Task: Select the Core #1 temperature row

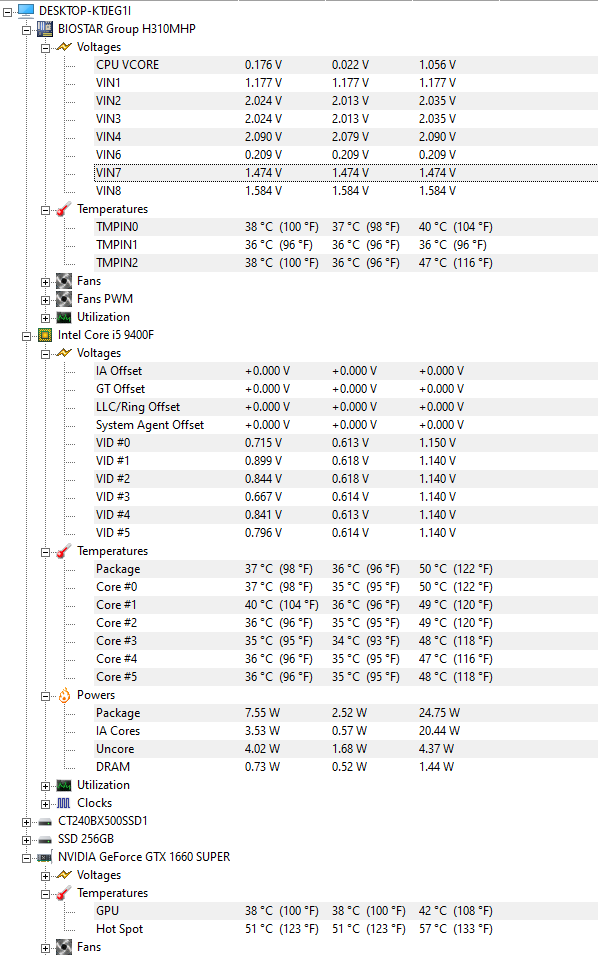Action: (346, 605)
